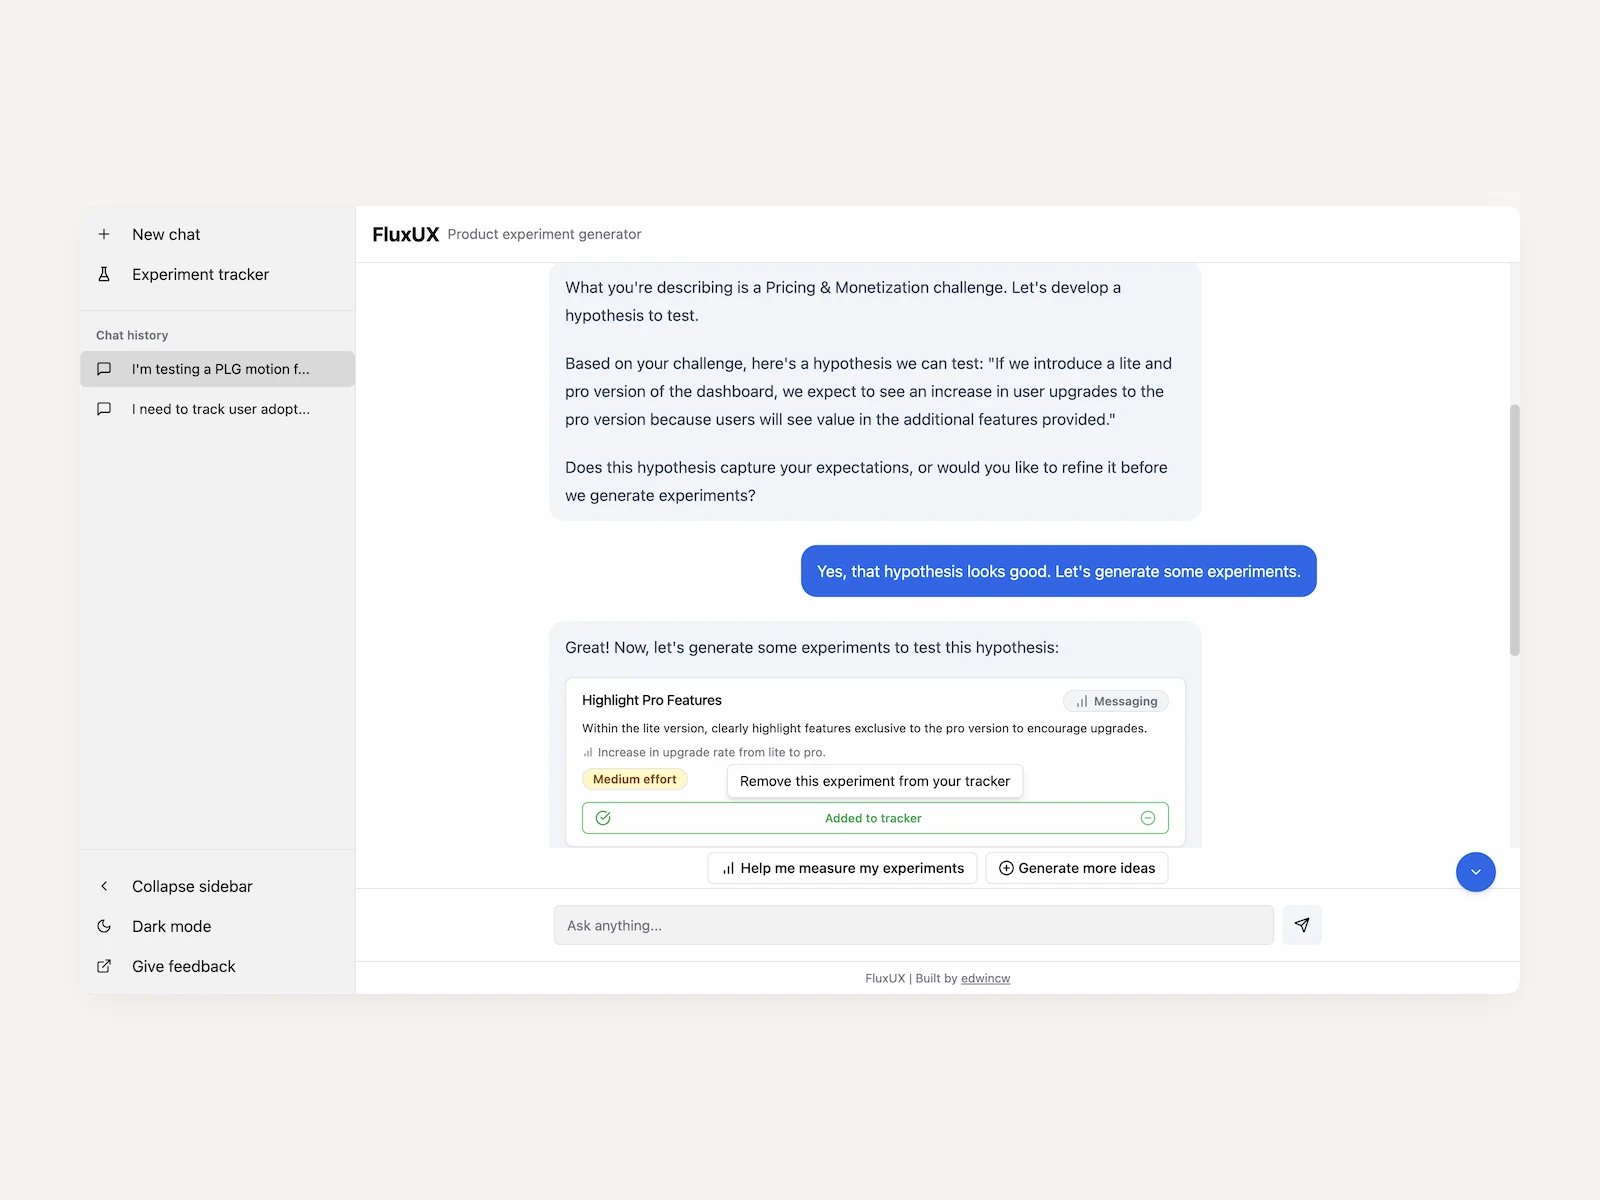
Task: Click the small metric icon before Increase in upgrade rate
Action: (x=588, y=752)
